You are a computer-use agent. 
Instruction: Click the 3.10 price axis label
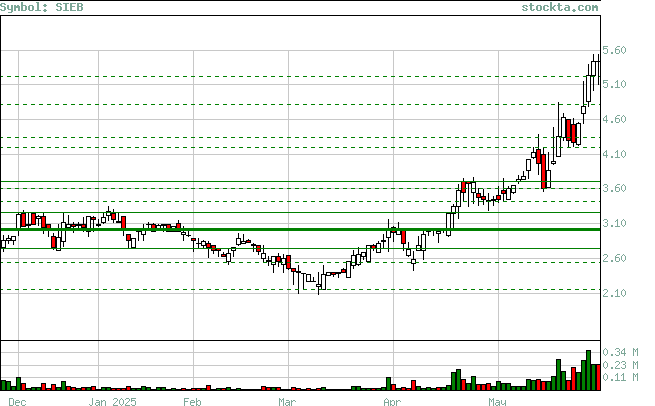point(614,223)
